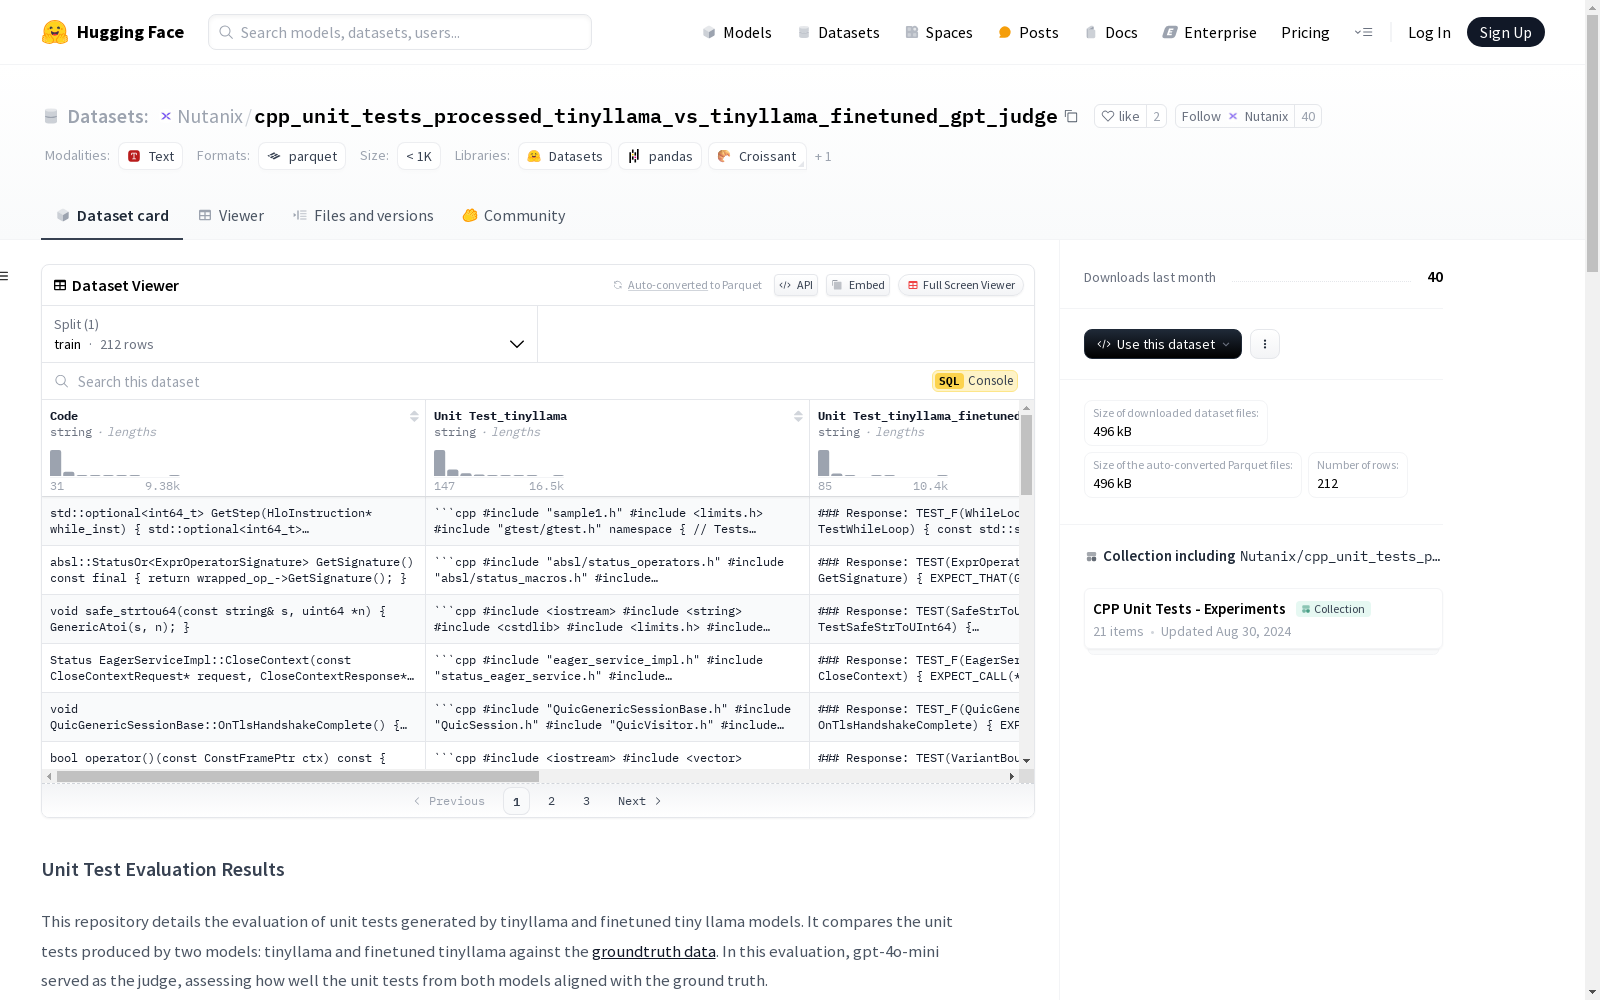Open Enterprise in top navigation
Image resolution: width=1600 pixels, height=1000 pixels.
(x=1209, y=32)
